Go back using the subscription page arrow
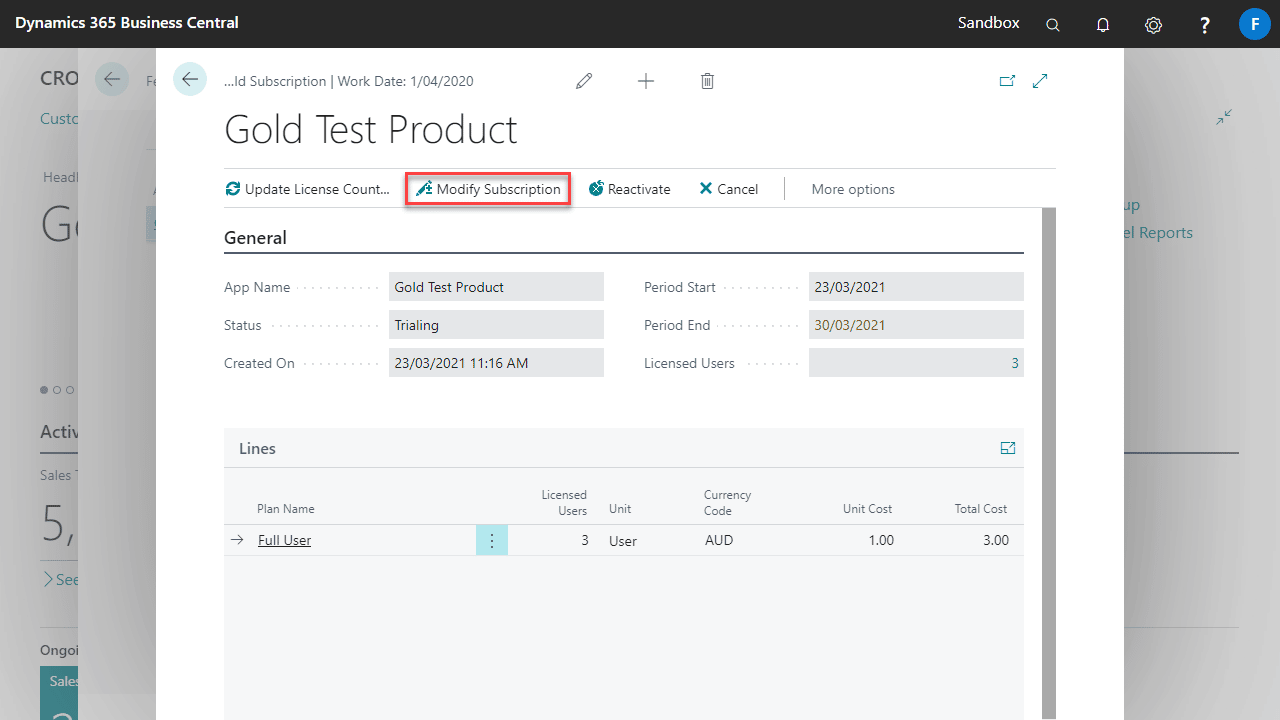This screenshot has width=1280, height=720. click(190, 79)
